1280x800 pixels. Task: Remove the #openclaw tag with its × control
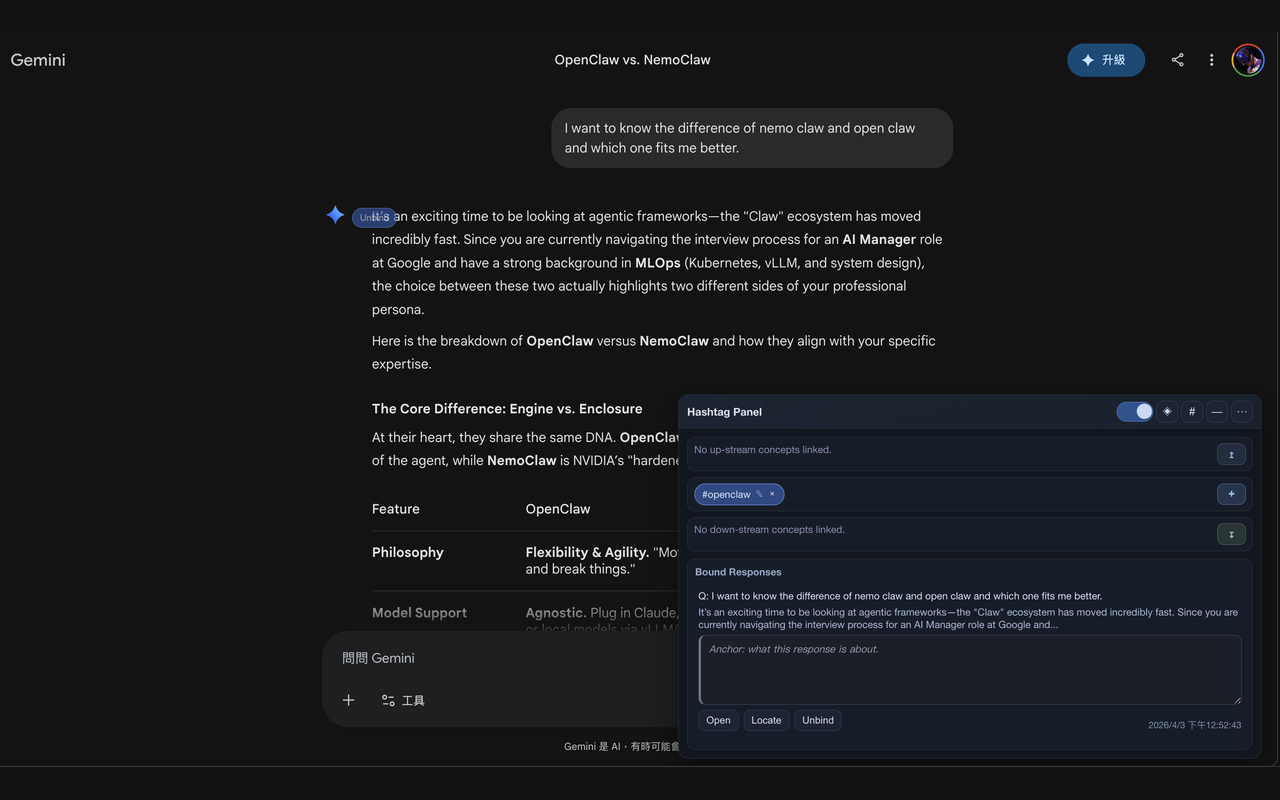pyautogui.click(x=771, y=493)
